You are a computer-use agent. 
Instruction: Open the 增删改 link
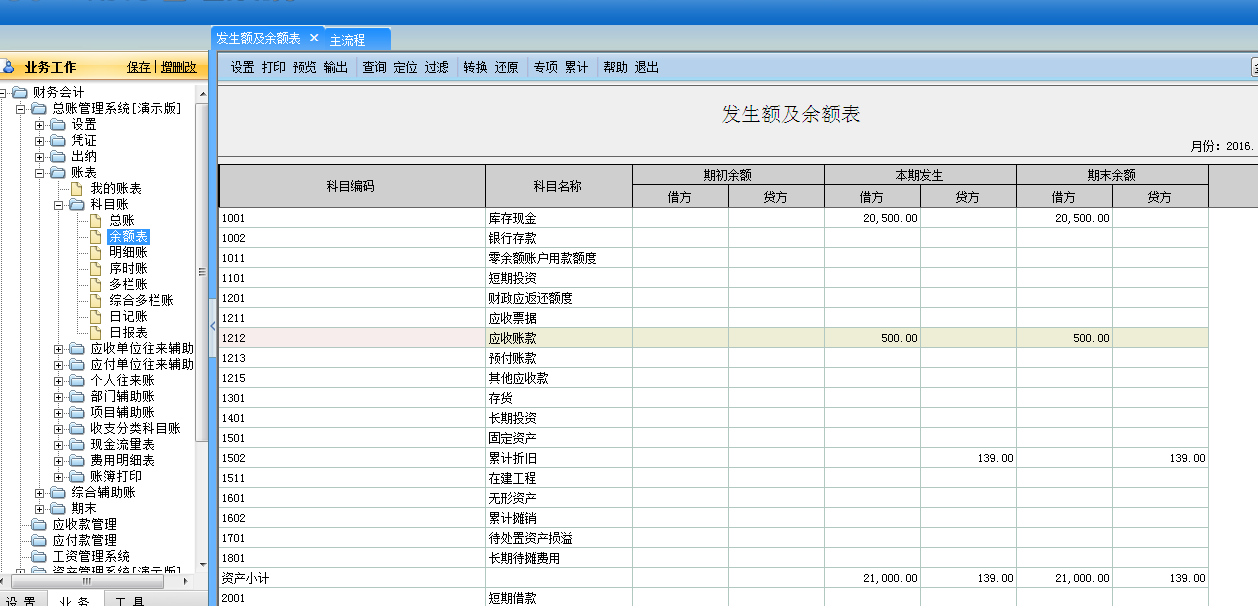click(178, 68)
